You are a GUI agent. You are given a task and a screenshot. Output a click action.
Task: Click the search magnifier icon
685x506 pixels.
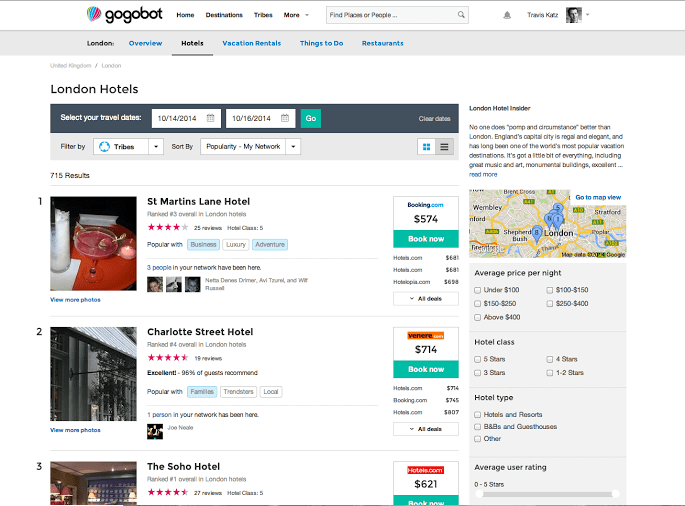[x=461, y=15]
